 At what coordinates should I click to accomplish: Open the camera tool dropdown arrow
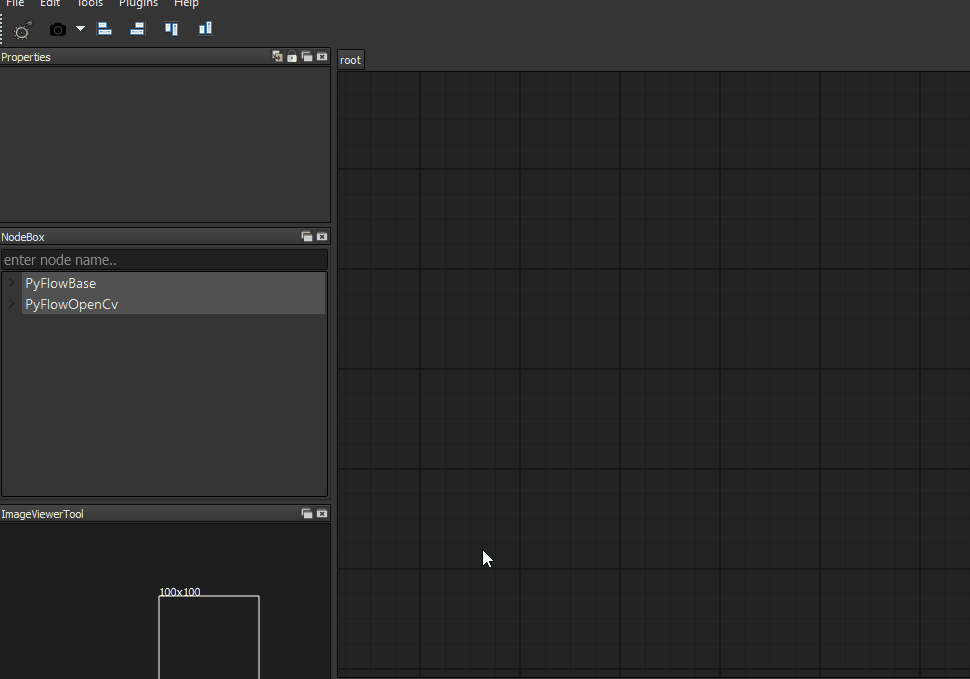coord(80,29)
